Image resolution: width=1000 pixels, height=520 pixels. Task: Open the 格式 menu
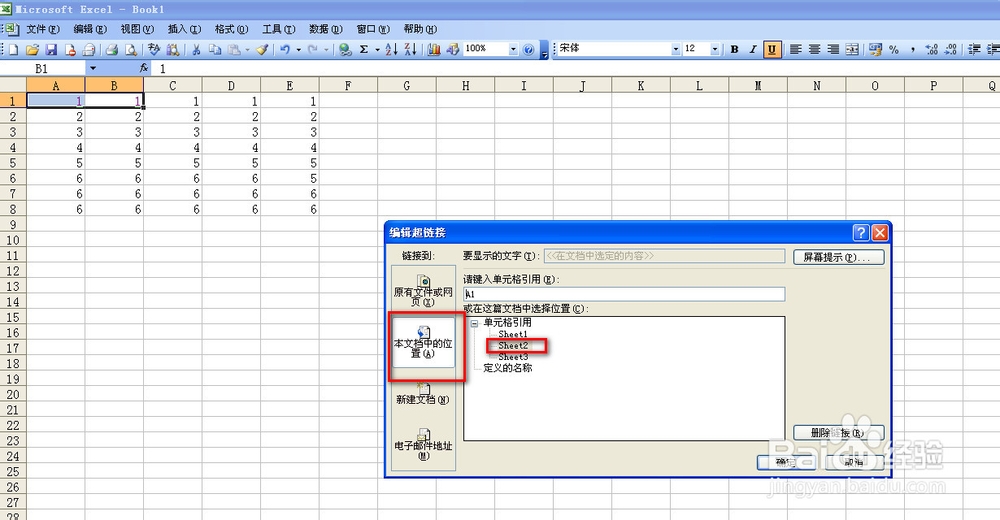coord(232,29)
